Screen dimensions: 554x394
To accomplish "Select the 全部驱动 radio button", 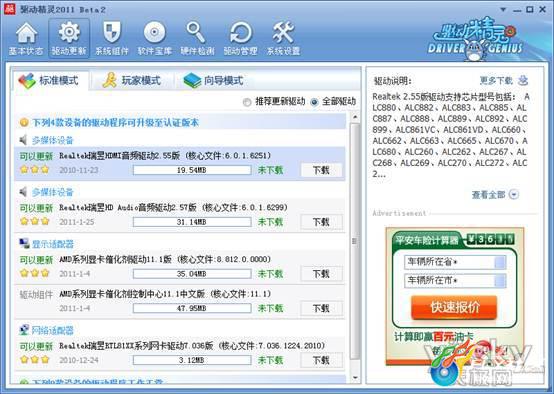I will click(x=314, y=102).
